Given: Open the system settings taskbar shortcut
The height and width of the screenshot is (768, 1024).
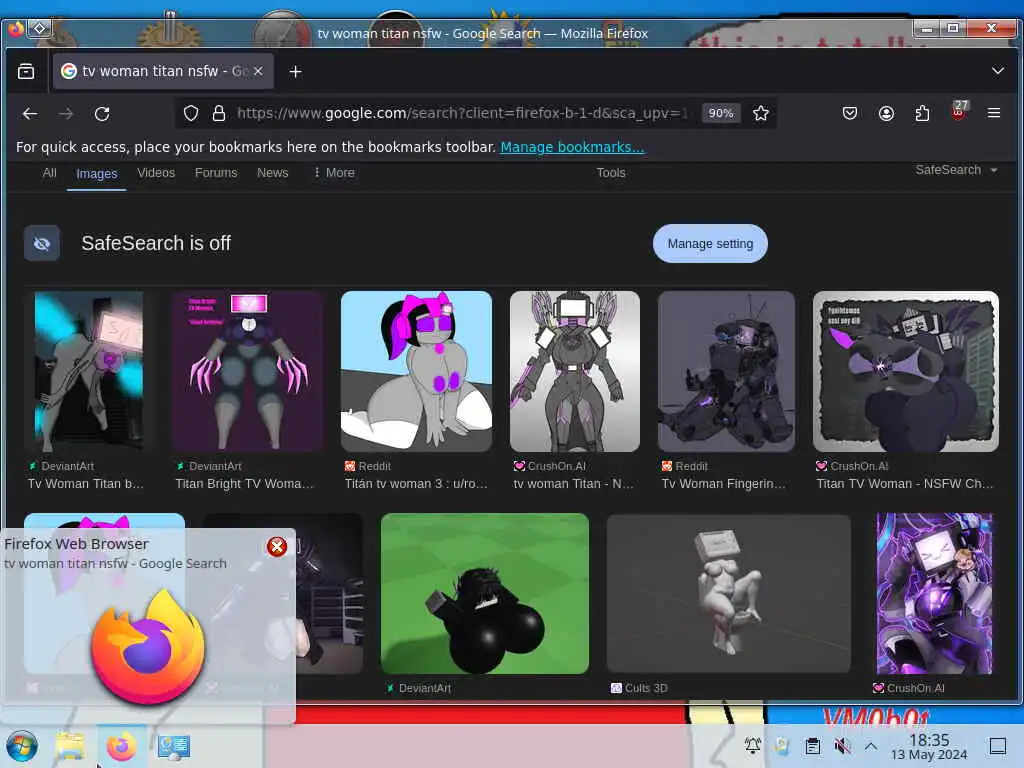Looking at the screenshot, I should [x=173, y=746].
